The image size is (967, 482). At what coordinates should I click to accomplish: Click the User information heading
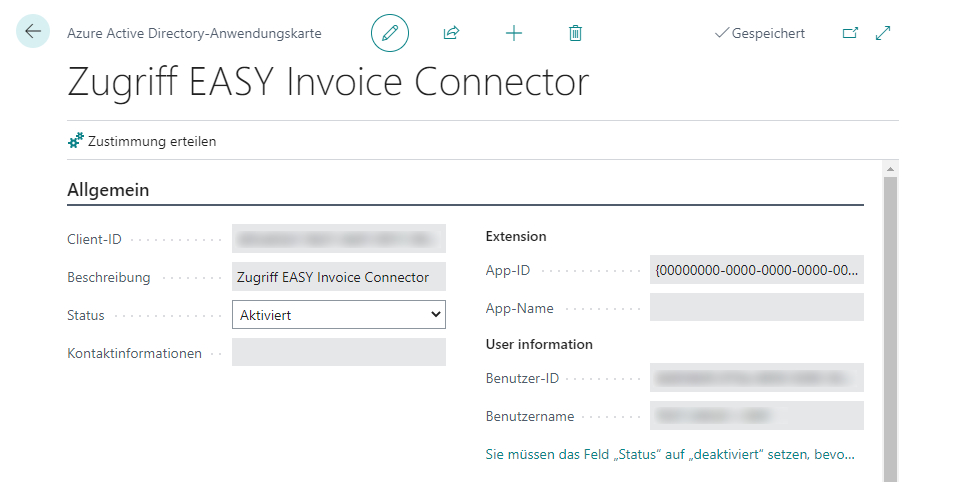pyautogui.click(x=539, y=344)
